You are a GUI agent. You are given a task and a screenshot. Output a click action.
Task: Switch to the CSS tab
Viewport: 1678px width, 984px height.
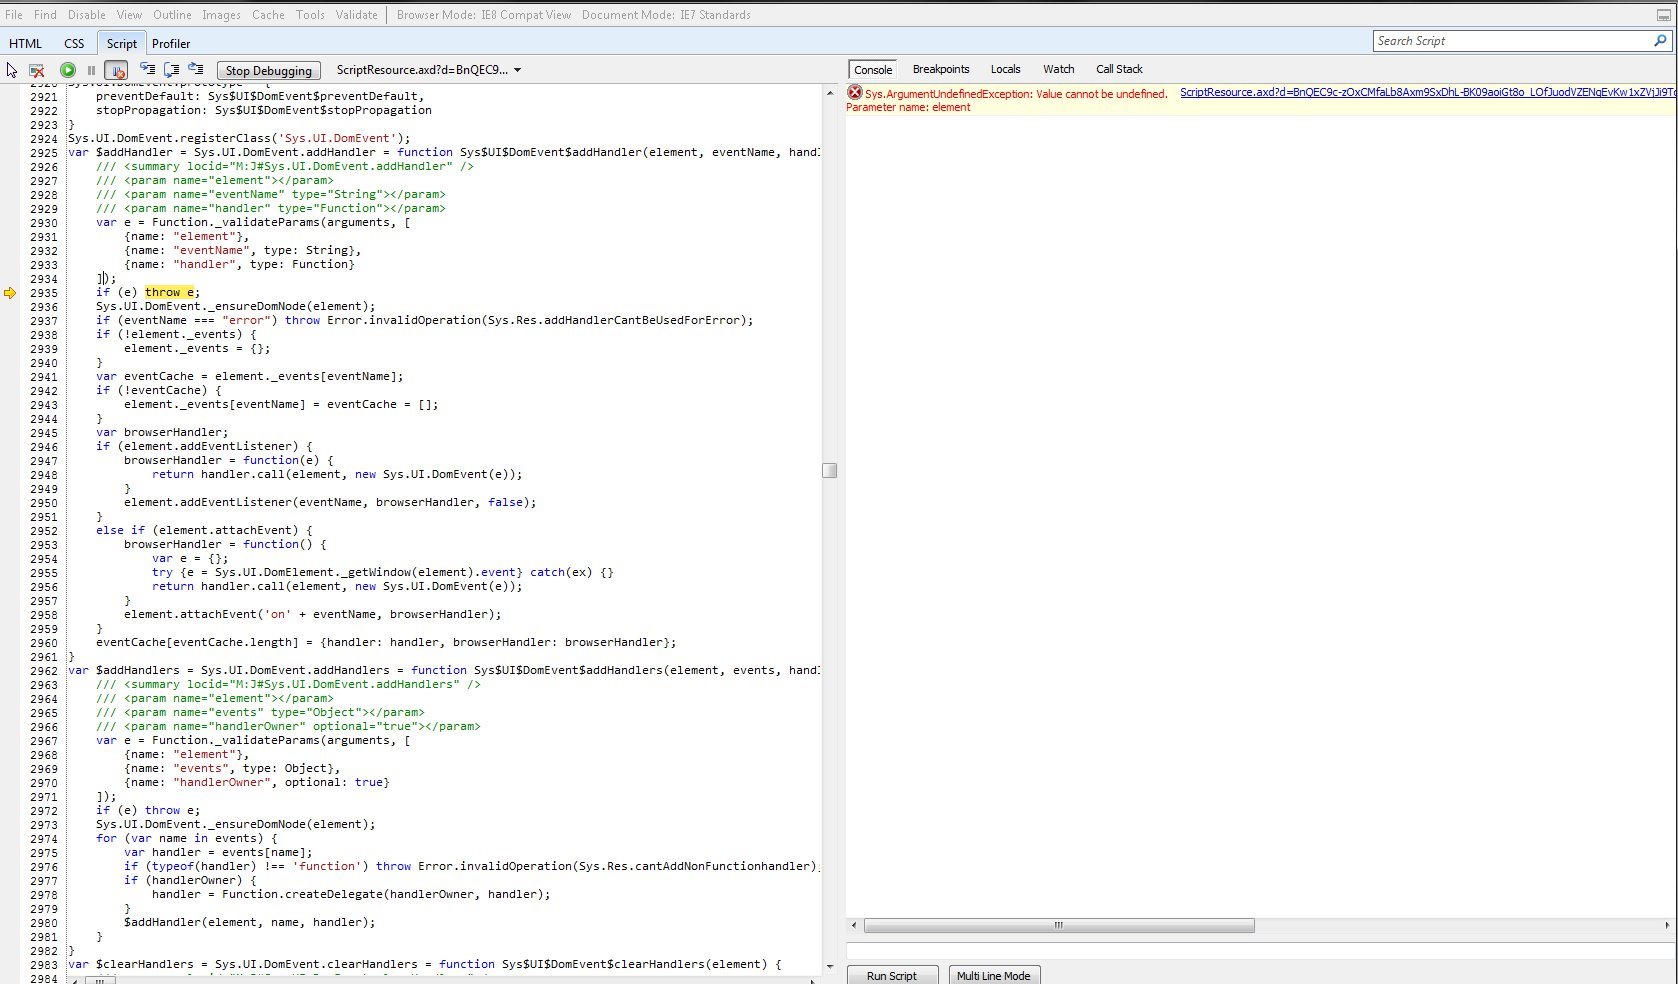[74, 43]
